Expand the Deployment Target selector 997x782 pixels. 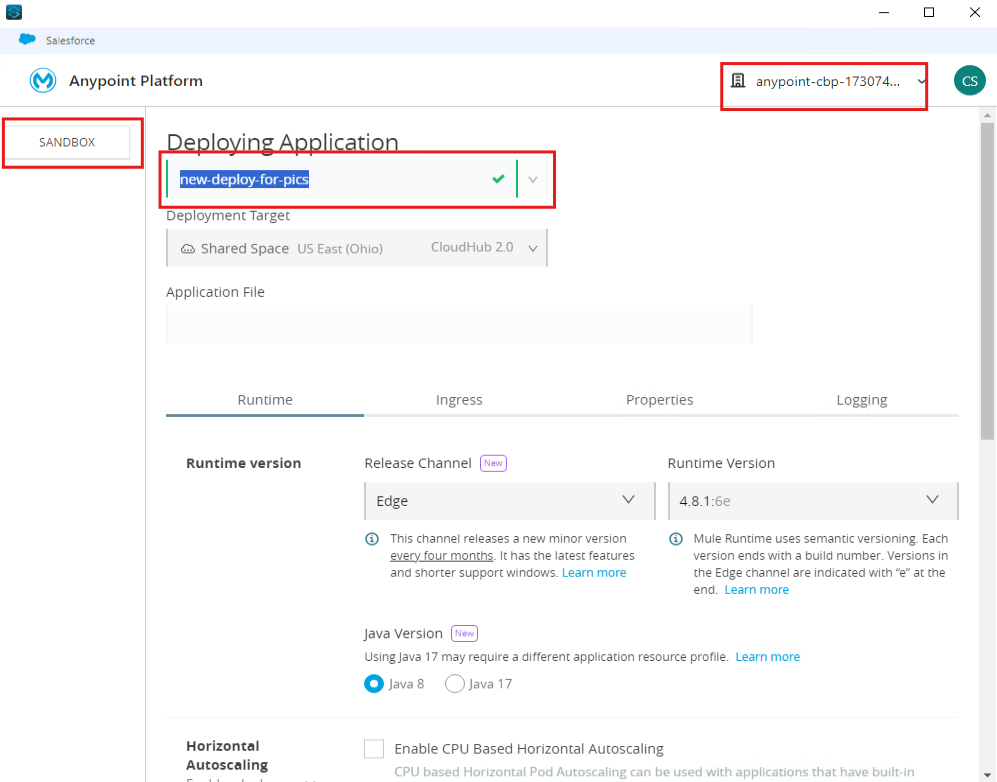(535, 248)
